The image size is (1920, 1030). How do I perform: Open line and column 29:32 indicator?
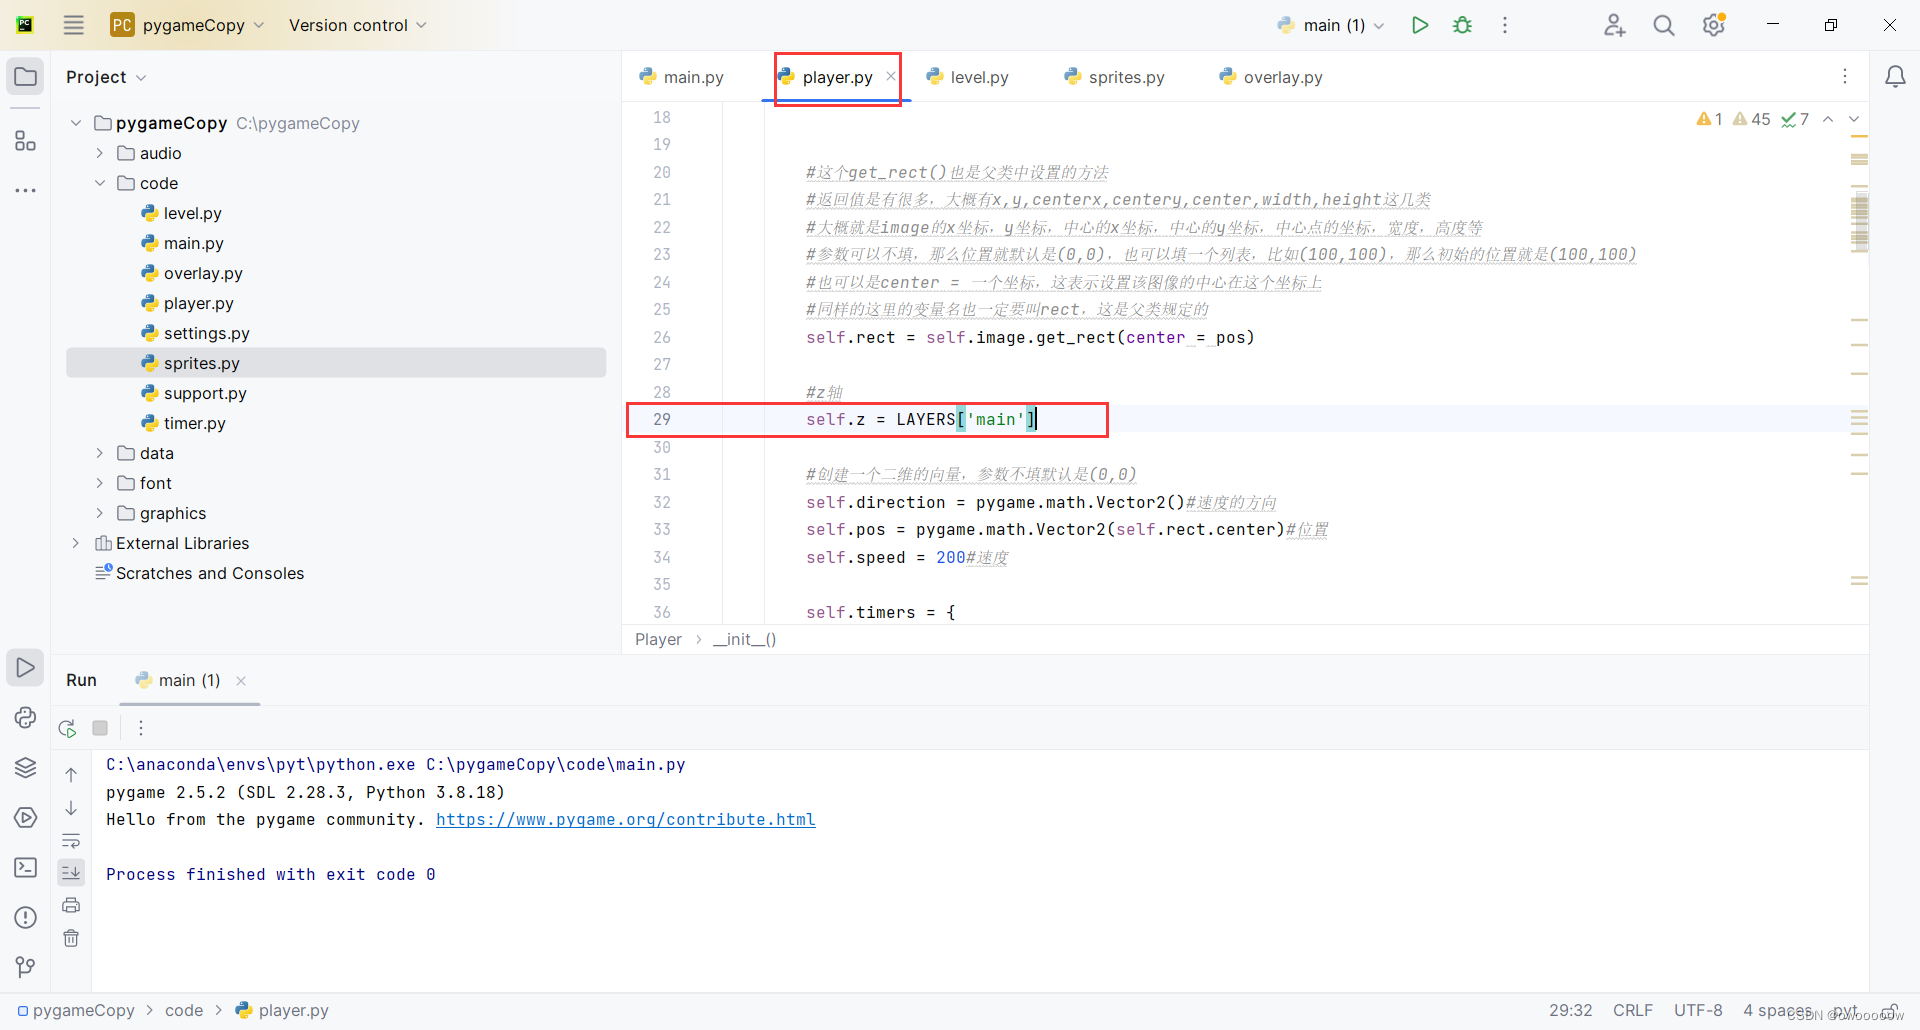(1570, 1010)
